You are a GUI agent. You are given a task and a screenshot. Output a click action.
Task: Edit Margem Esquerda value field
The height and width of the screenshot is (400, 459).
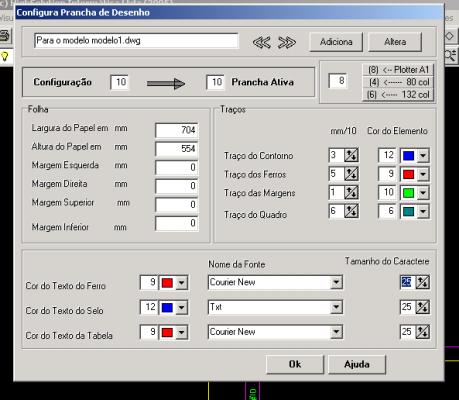point(177,167)
